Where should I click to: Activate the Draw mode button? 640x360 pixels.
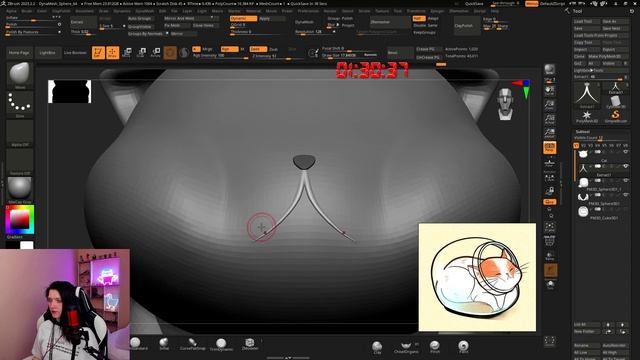pos(113,53)
